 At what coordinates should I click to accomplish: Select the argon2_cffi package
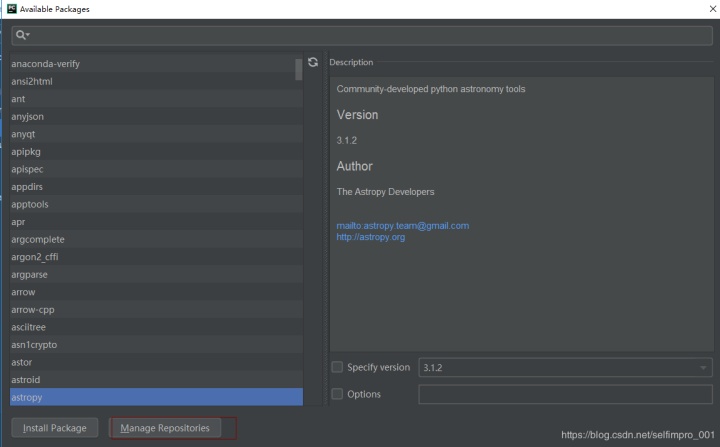[x=156, y=257]
